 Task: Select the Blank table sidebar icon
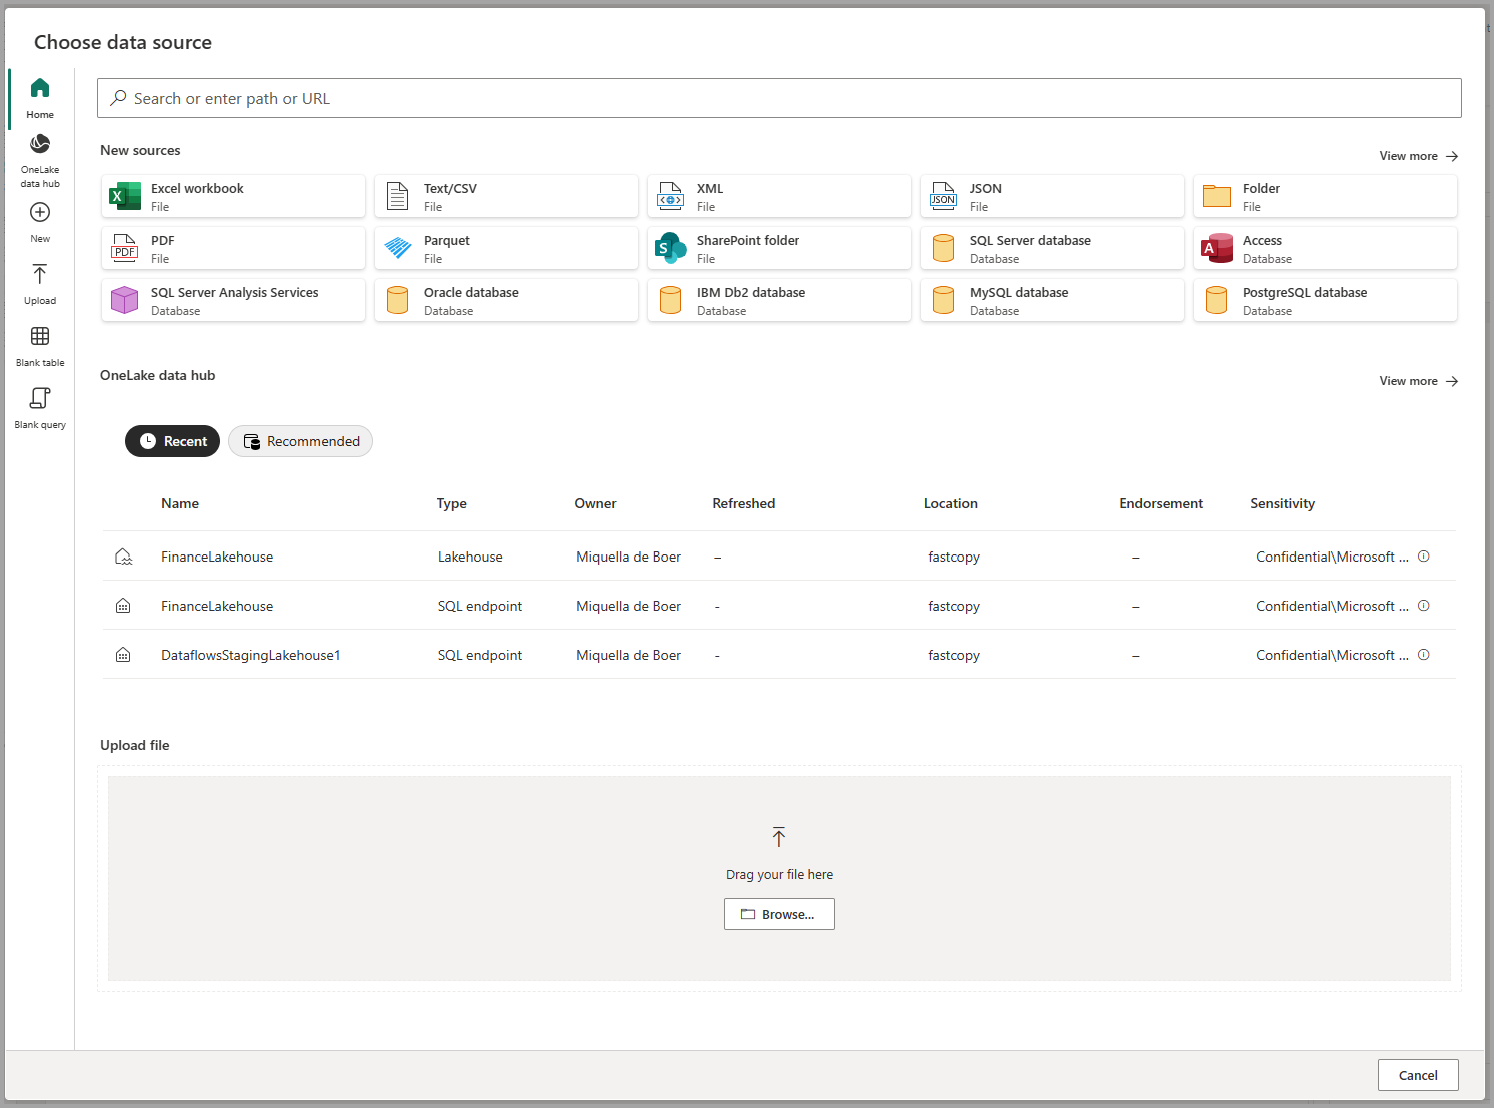(x=40, y=337)
